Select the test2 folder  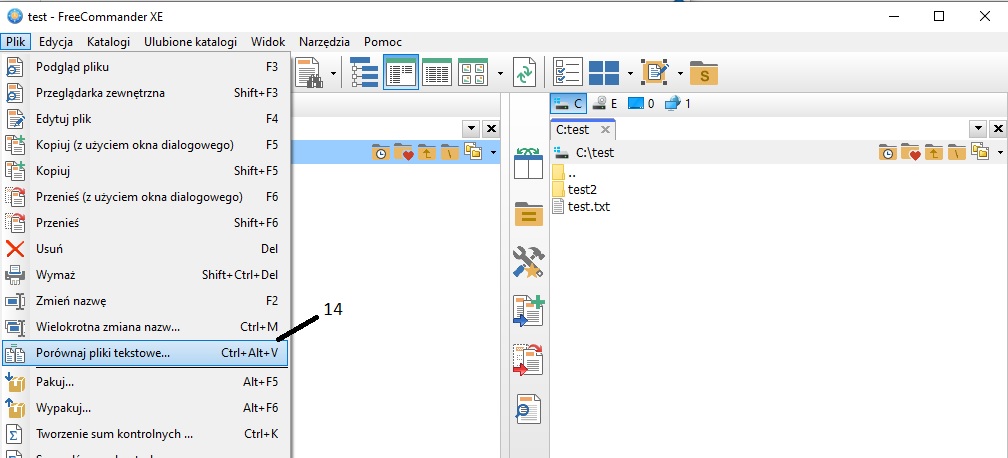(574, 190)
